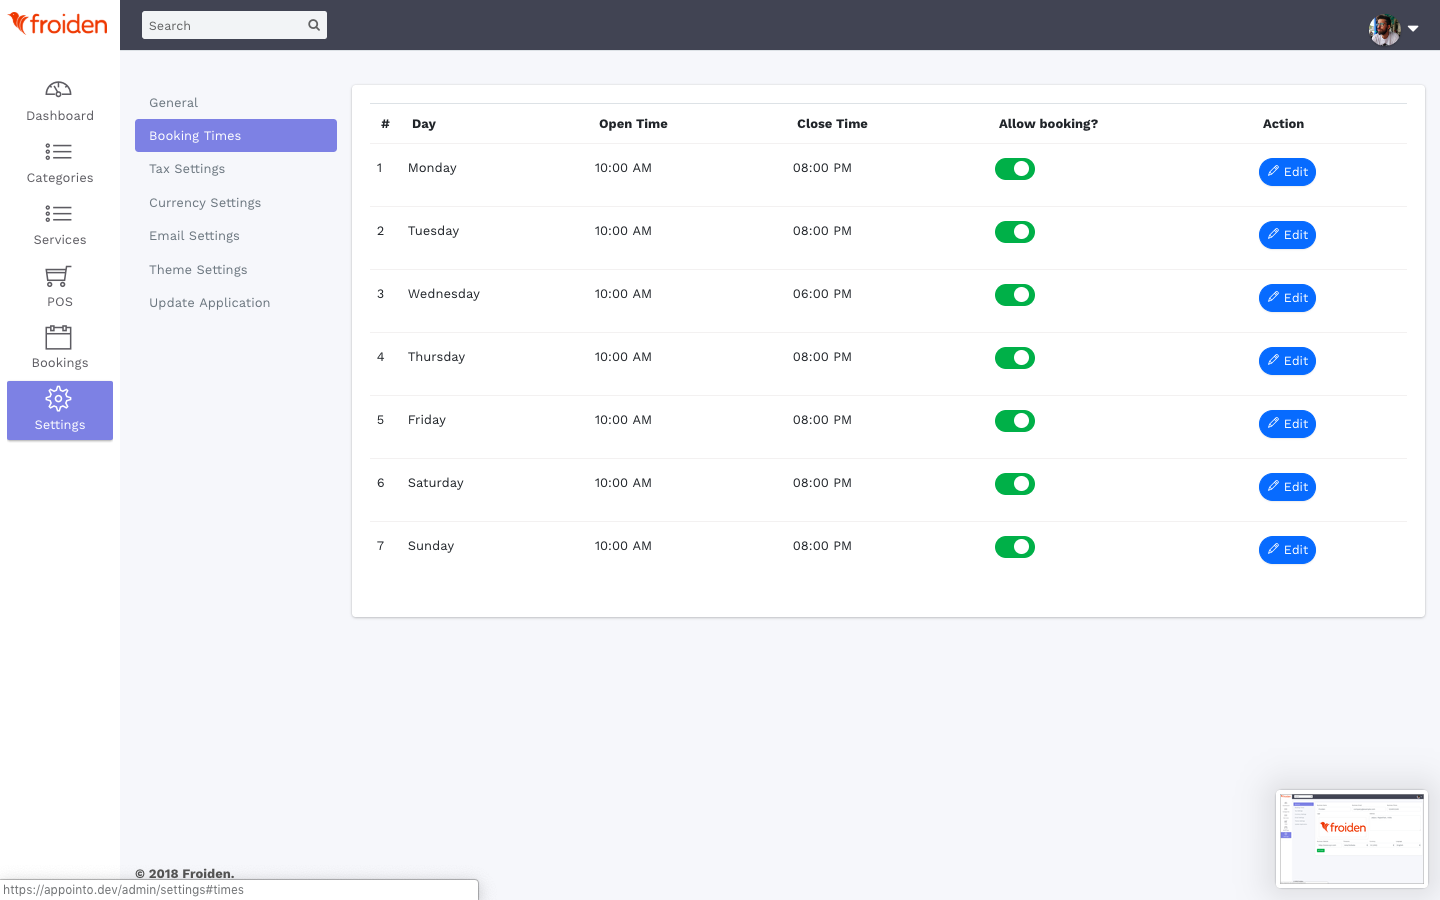Open the user avatar menu
1440x900 pixels.
pos(1384,29)
